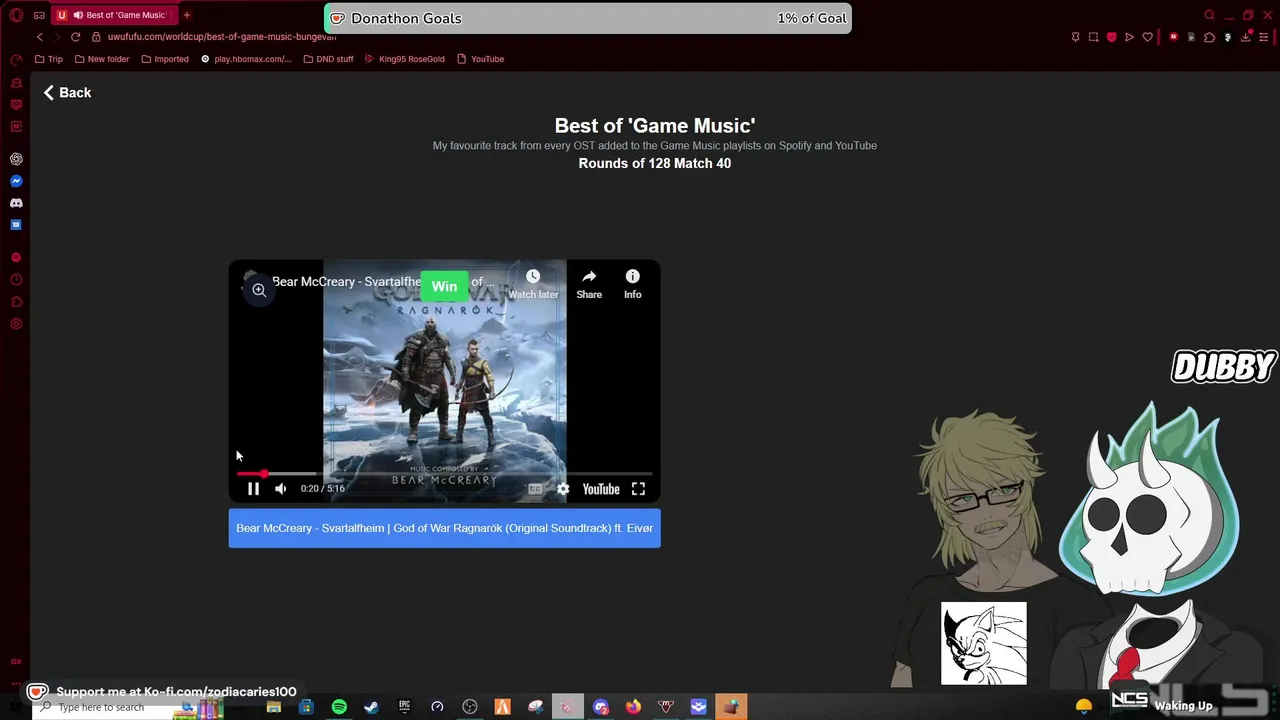Open browser history clock in sidebar
The image size is (1280, 720).
tap(16, 280)
